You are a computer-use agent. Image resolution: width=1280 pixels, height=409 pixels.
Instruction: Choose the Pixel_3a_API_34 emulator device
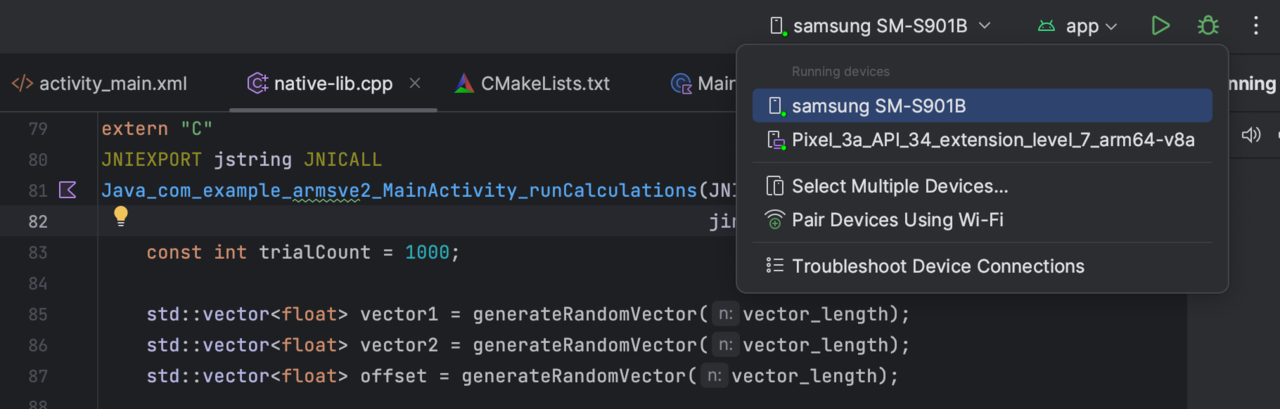pyautogui.click(x=992, y=140)
